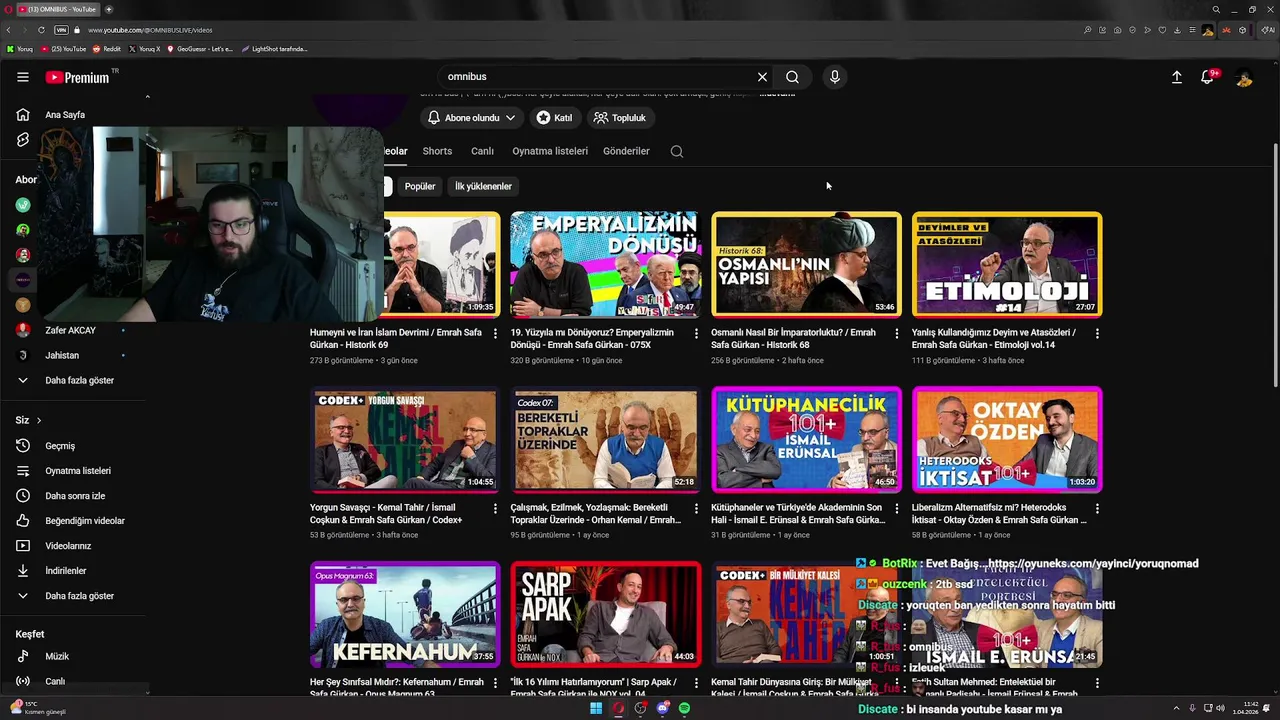This screenshot has width=1280, height=720.
Task: Open browser downloads toolbar icon
Action: (1177, 30)
